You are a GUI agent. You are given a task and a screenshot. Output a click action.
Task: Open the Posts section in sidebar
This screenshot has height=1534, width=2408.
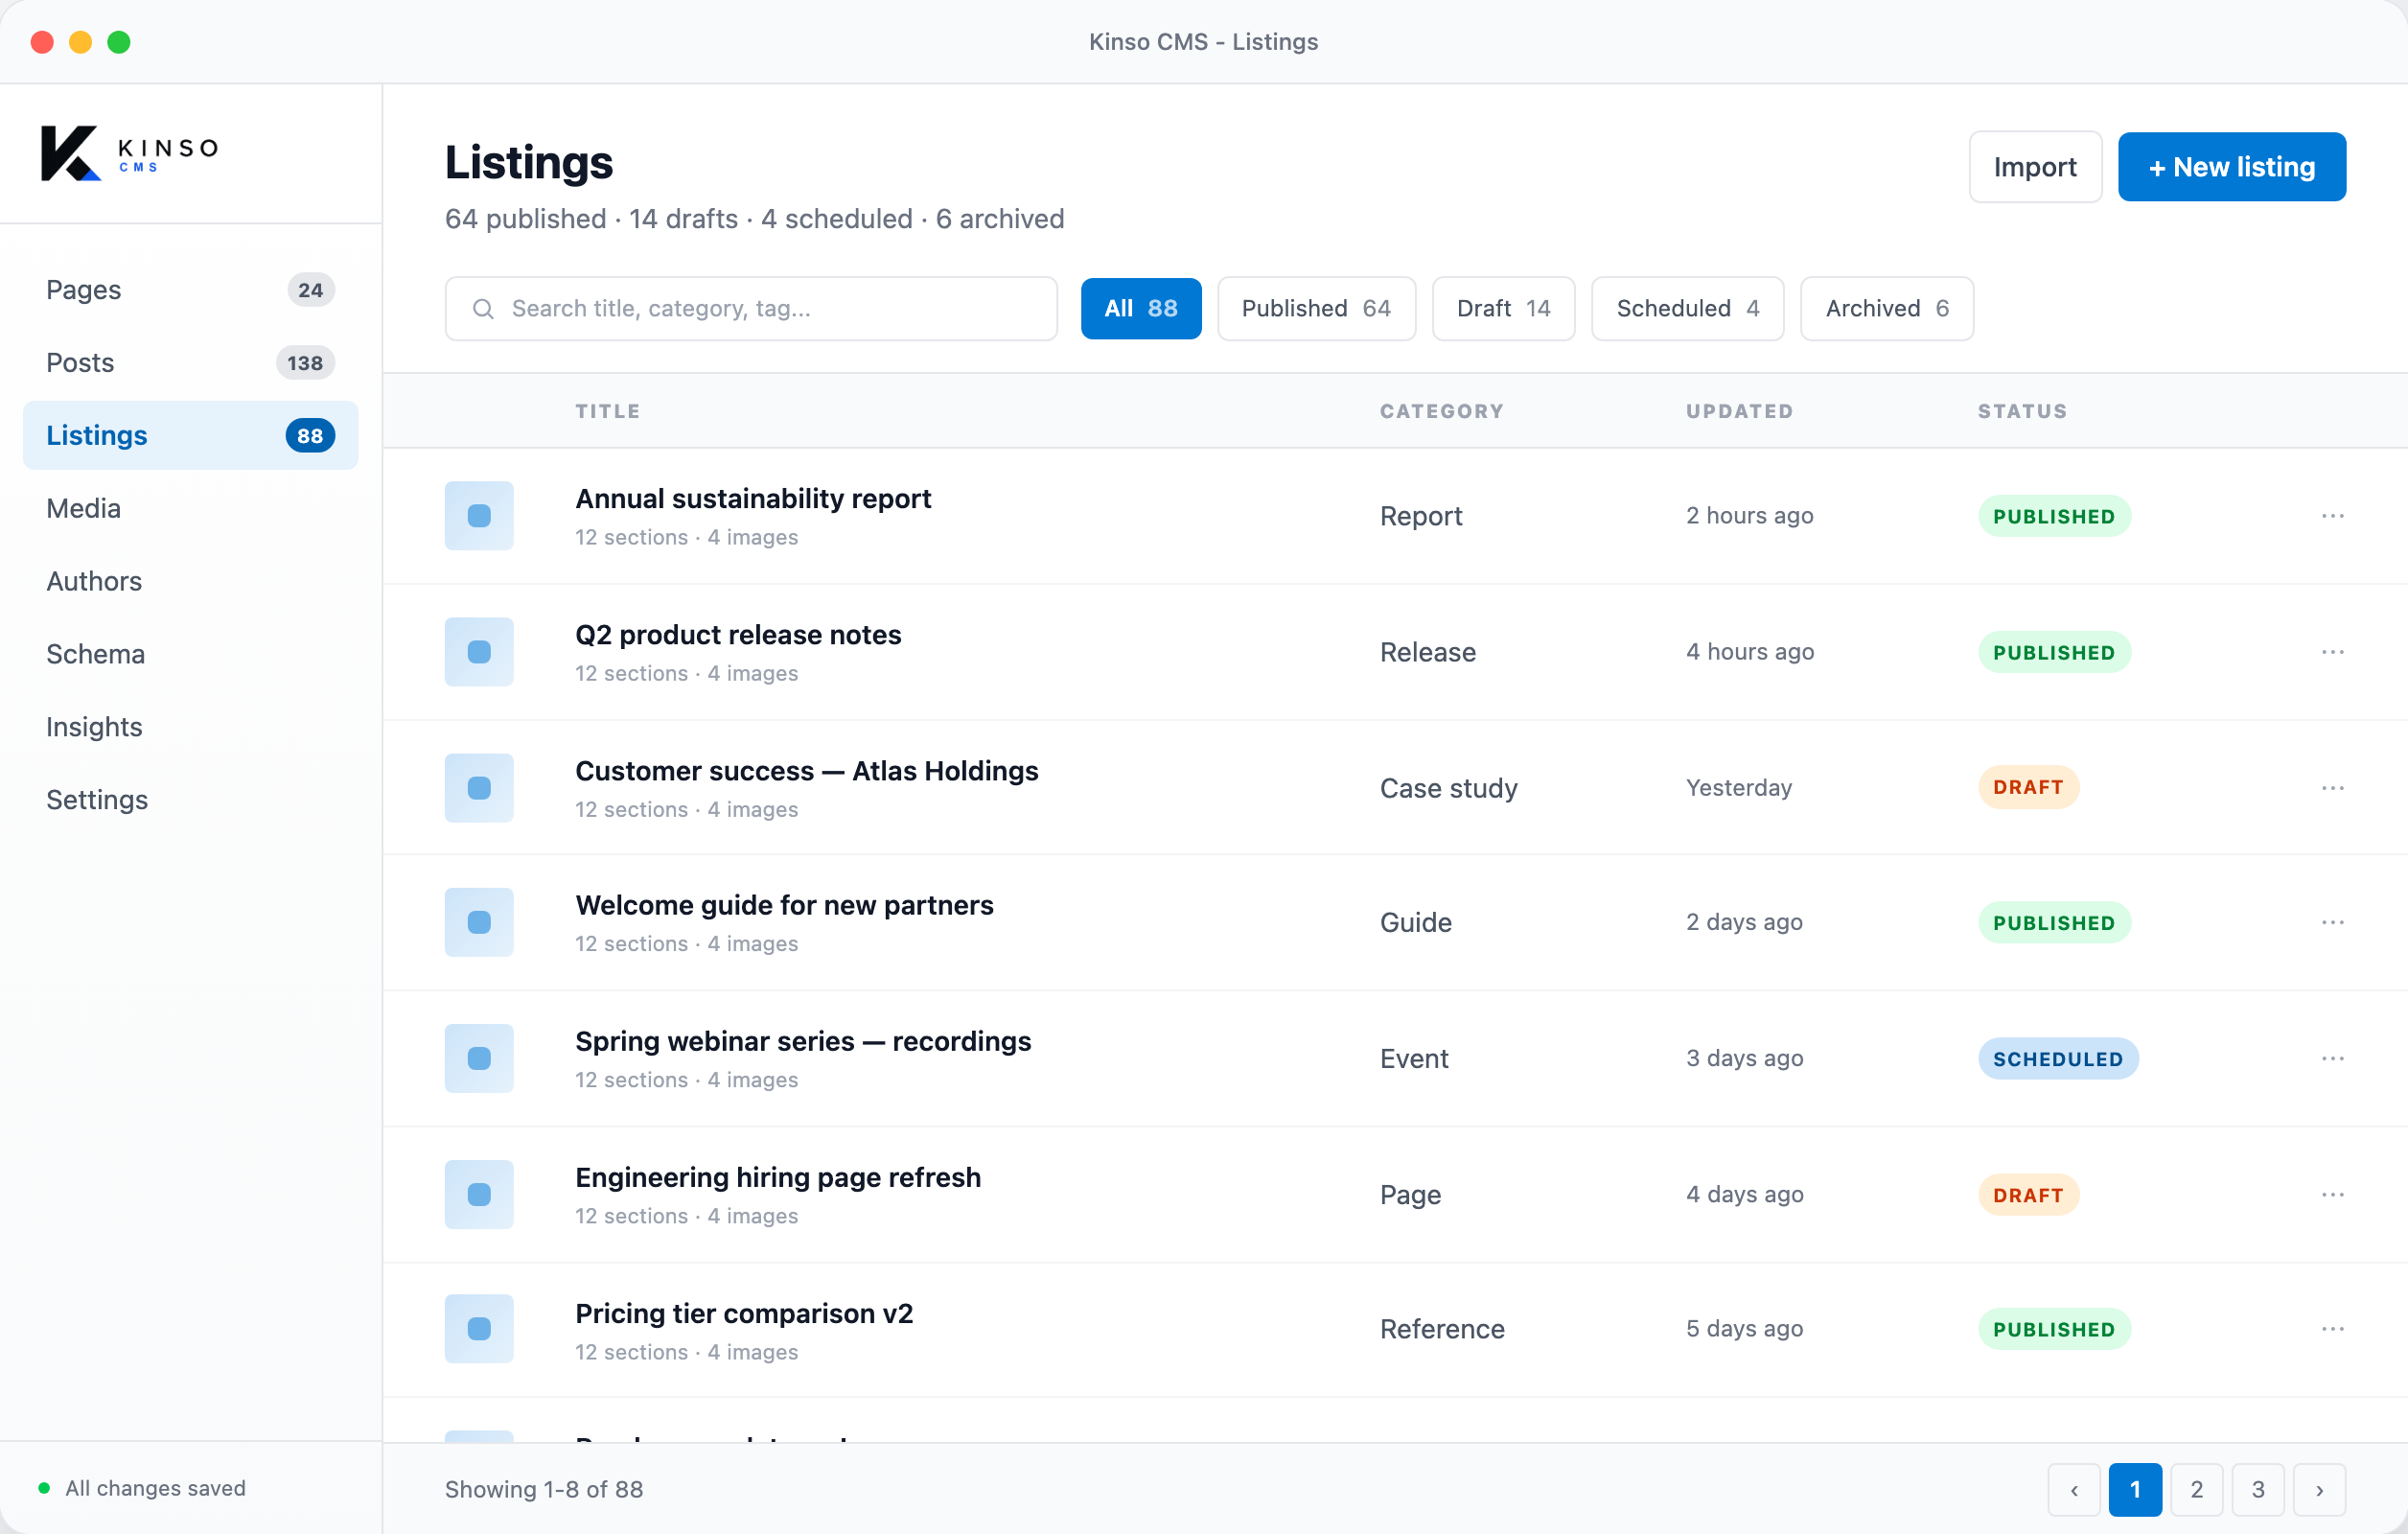[x=190, y=363]
